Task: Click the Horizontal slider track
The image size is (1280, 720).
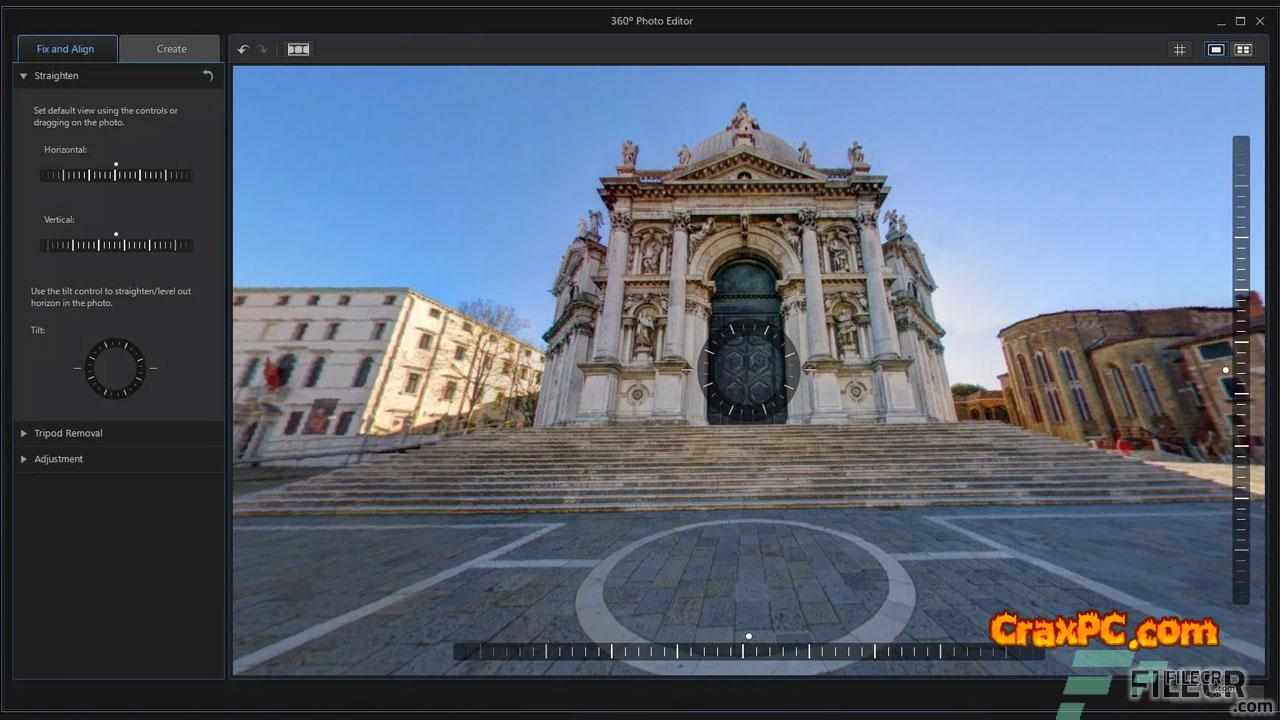Action: (x=115, y=175)
